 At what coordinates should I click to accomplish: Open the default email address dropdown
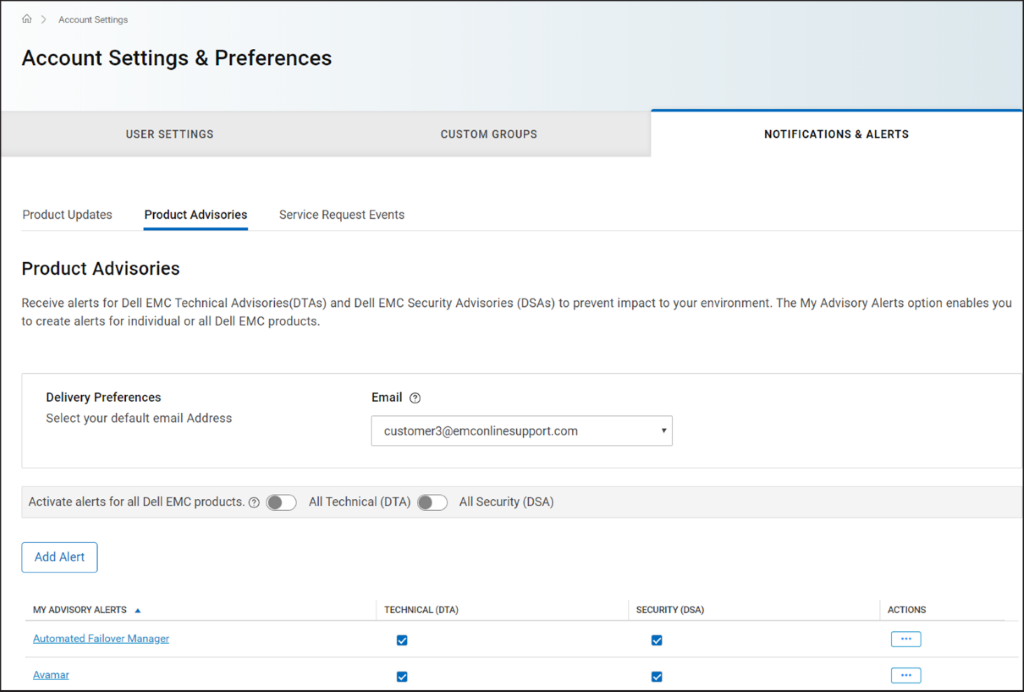521,431
